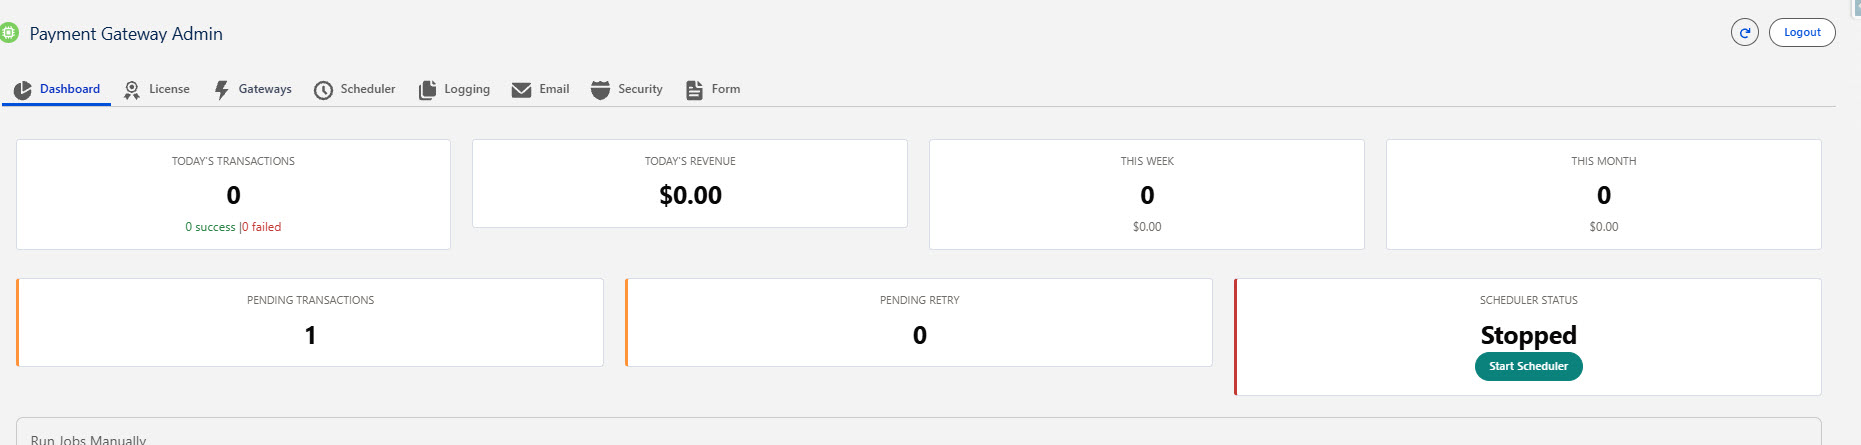Switch to the Gateways tab
1861x445 pixels.
coord(264,89)
